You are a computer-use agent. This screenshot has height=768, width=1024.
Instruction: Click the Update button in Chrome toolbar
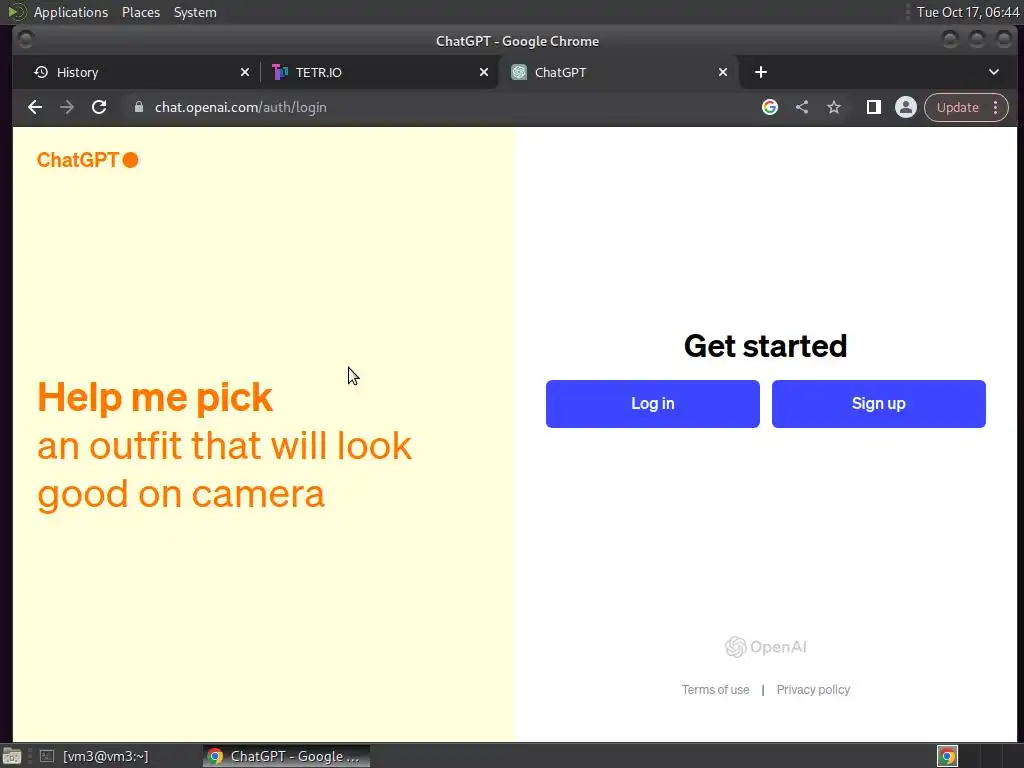(x=957, y=107)
